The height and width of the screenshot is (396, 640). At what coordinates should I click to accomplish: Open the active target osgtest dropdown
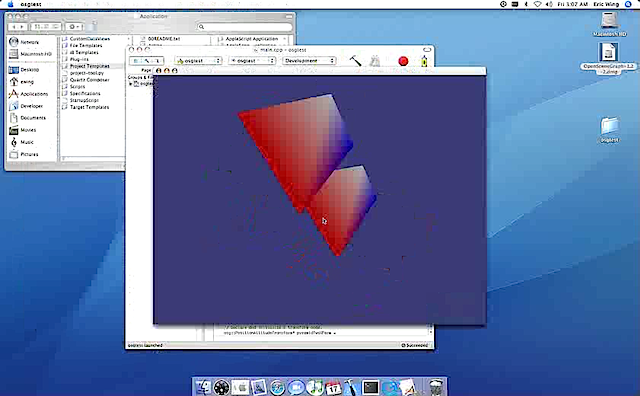point(198,60)
